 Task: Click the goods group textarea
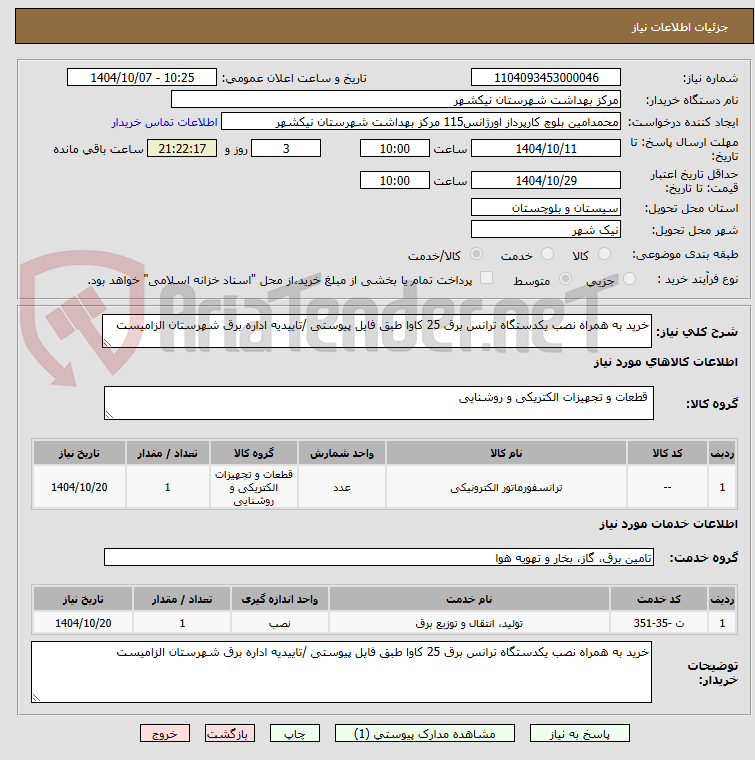pyautogui.click(x=379, y=403)
